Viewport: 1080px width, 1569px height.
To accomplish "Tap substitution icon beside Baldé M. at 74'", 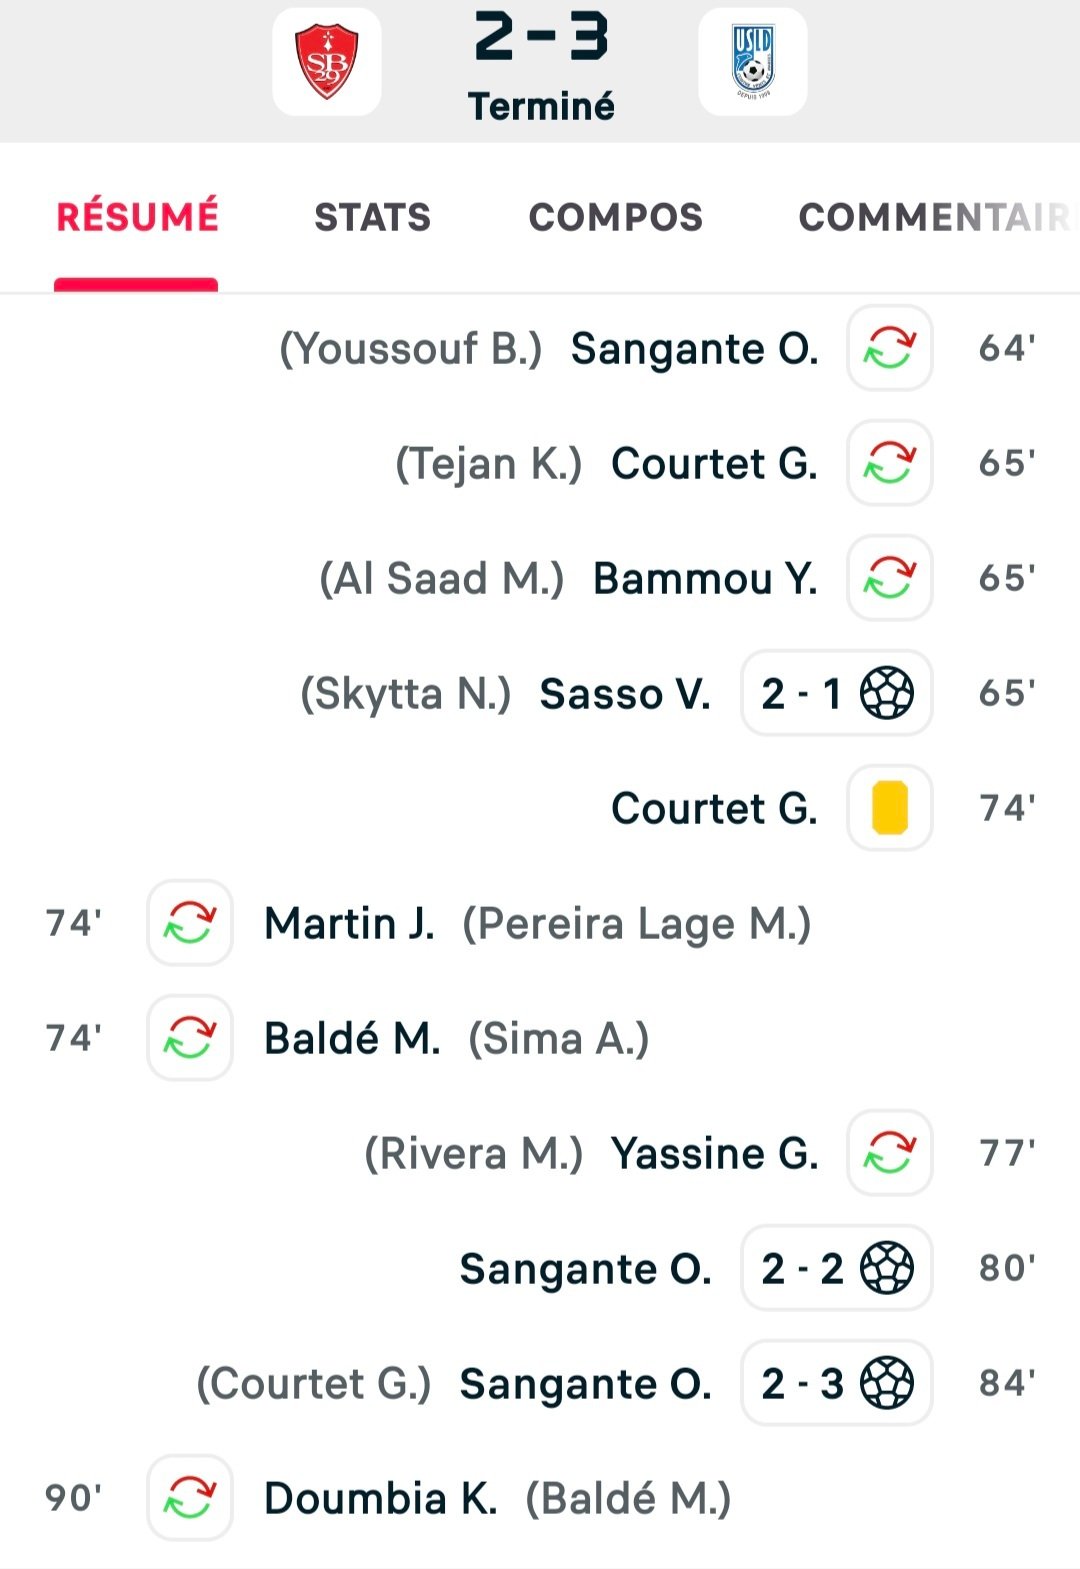I will coord(190,1038).
